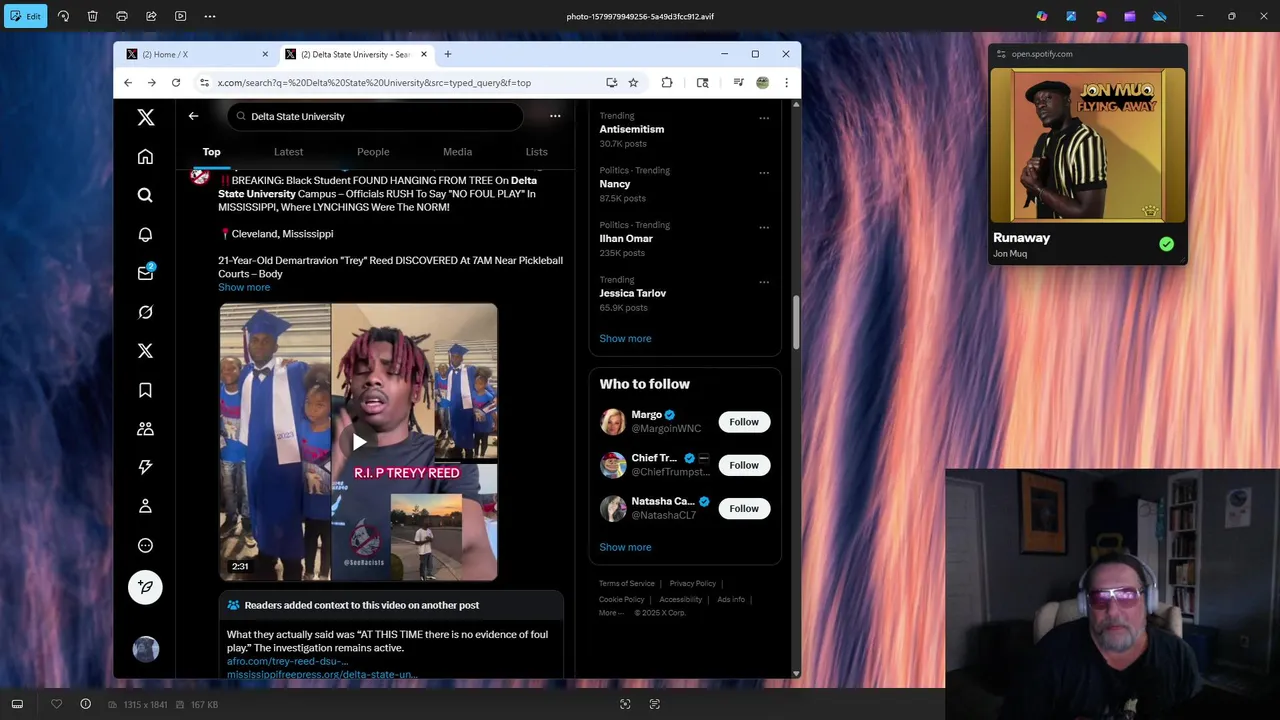
Task: Open the Photos 'See more' ellipsis menu
Action: coord(210,16)
